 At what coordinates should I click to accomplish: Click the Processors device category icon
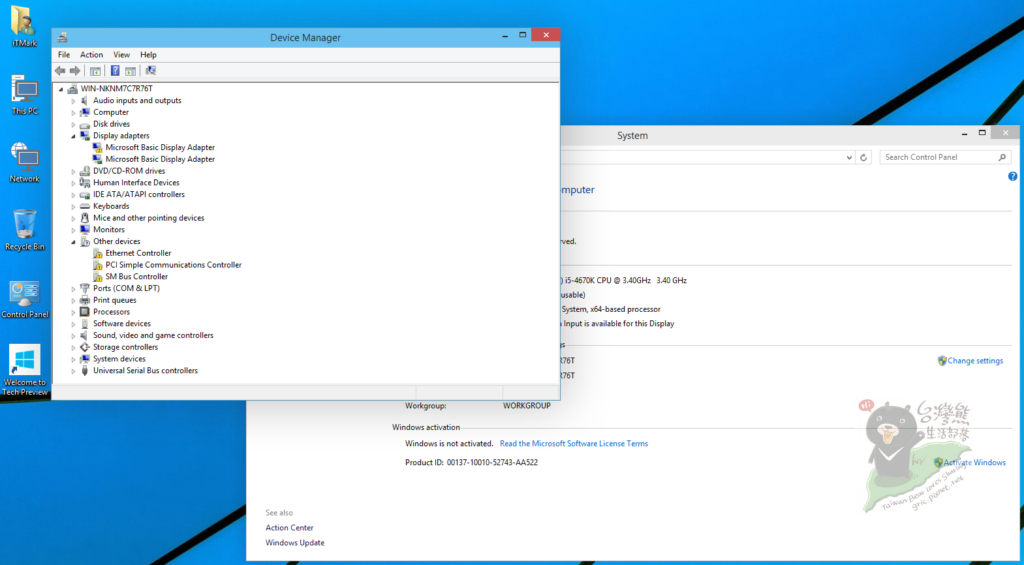85,312
